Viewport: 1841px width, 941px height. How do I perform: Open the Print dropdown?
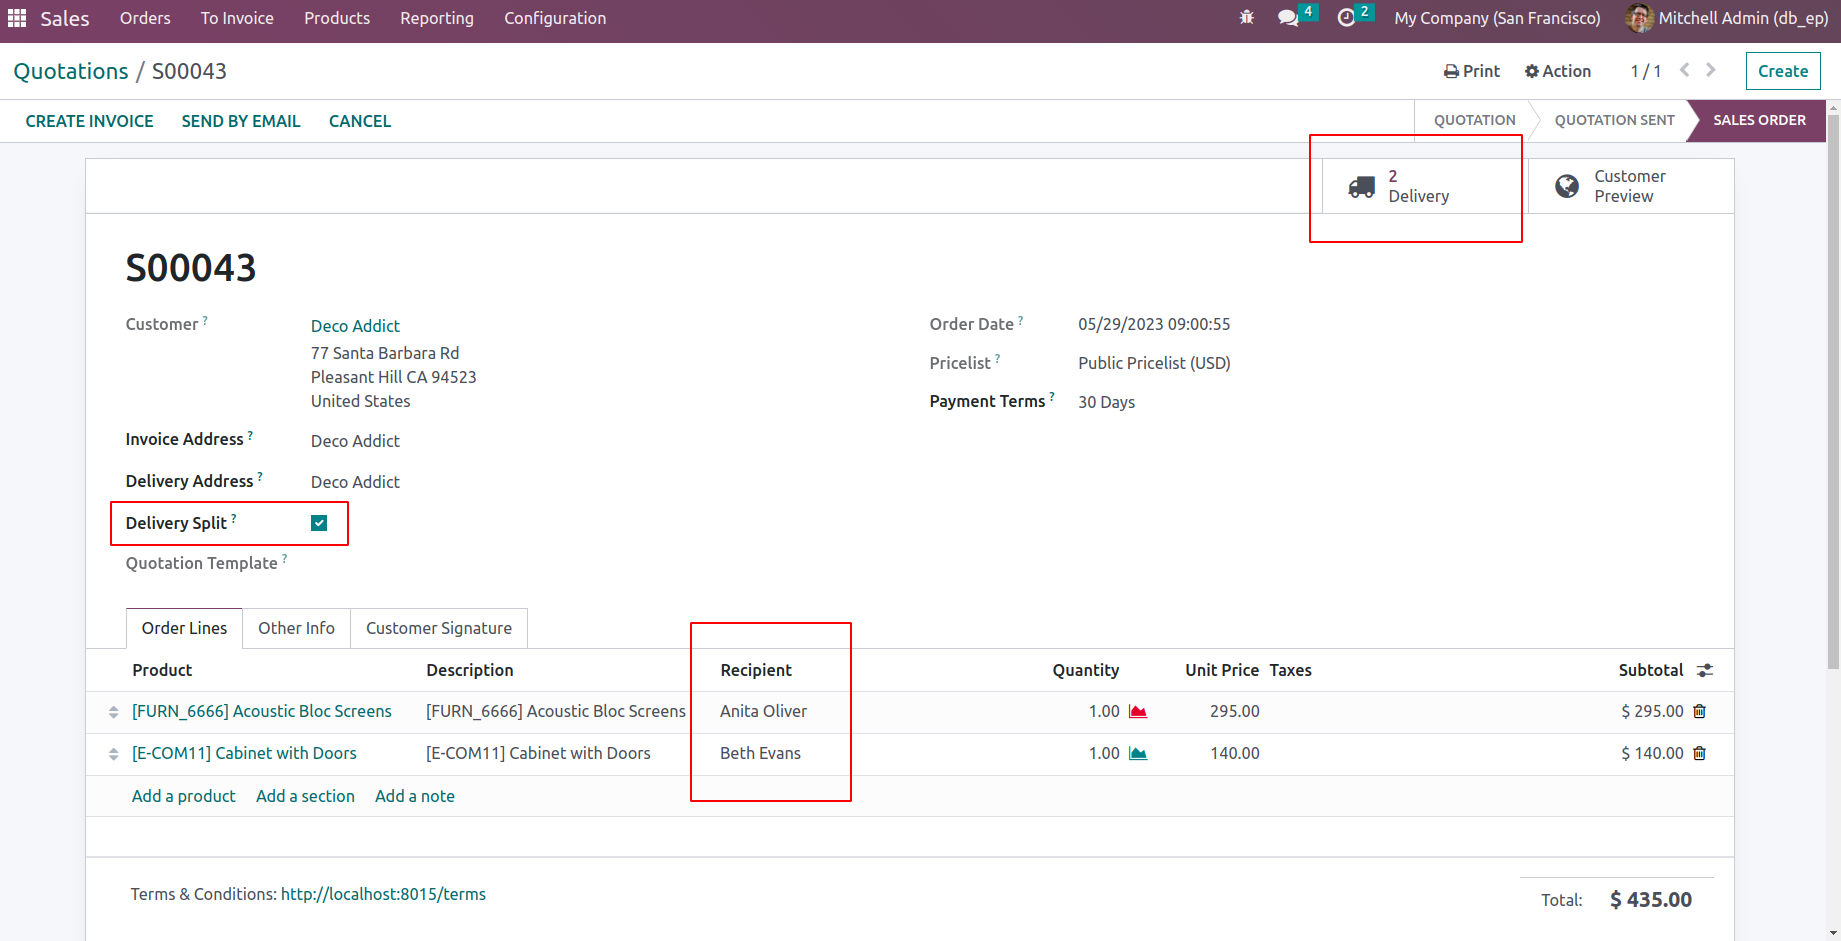point(1472,71)
